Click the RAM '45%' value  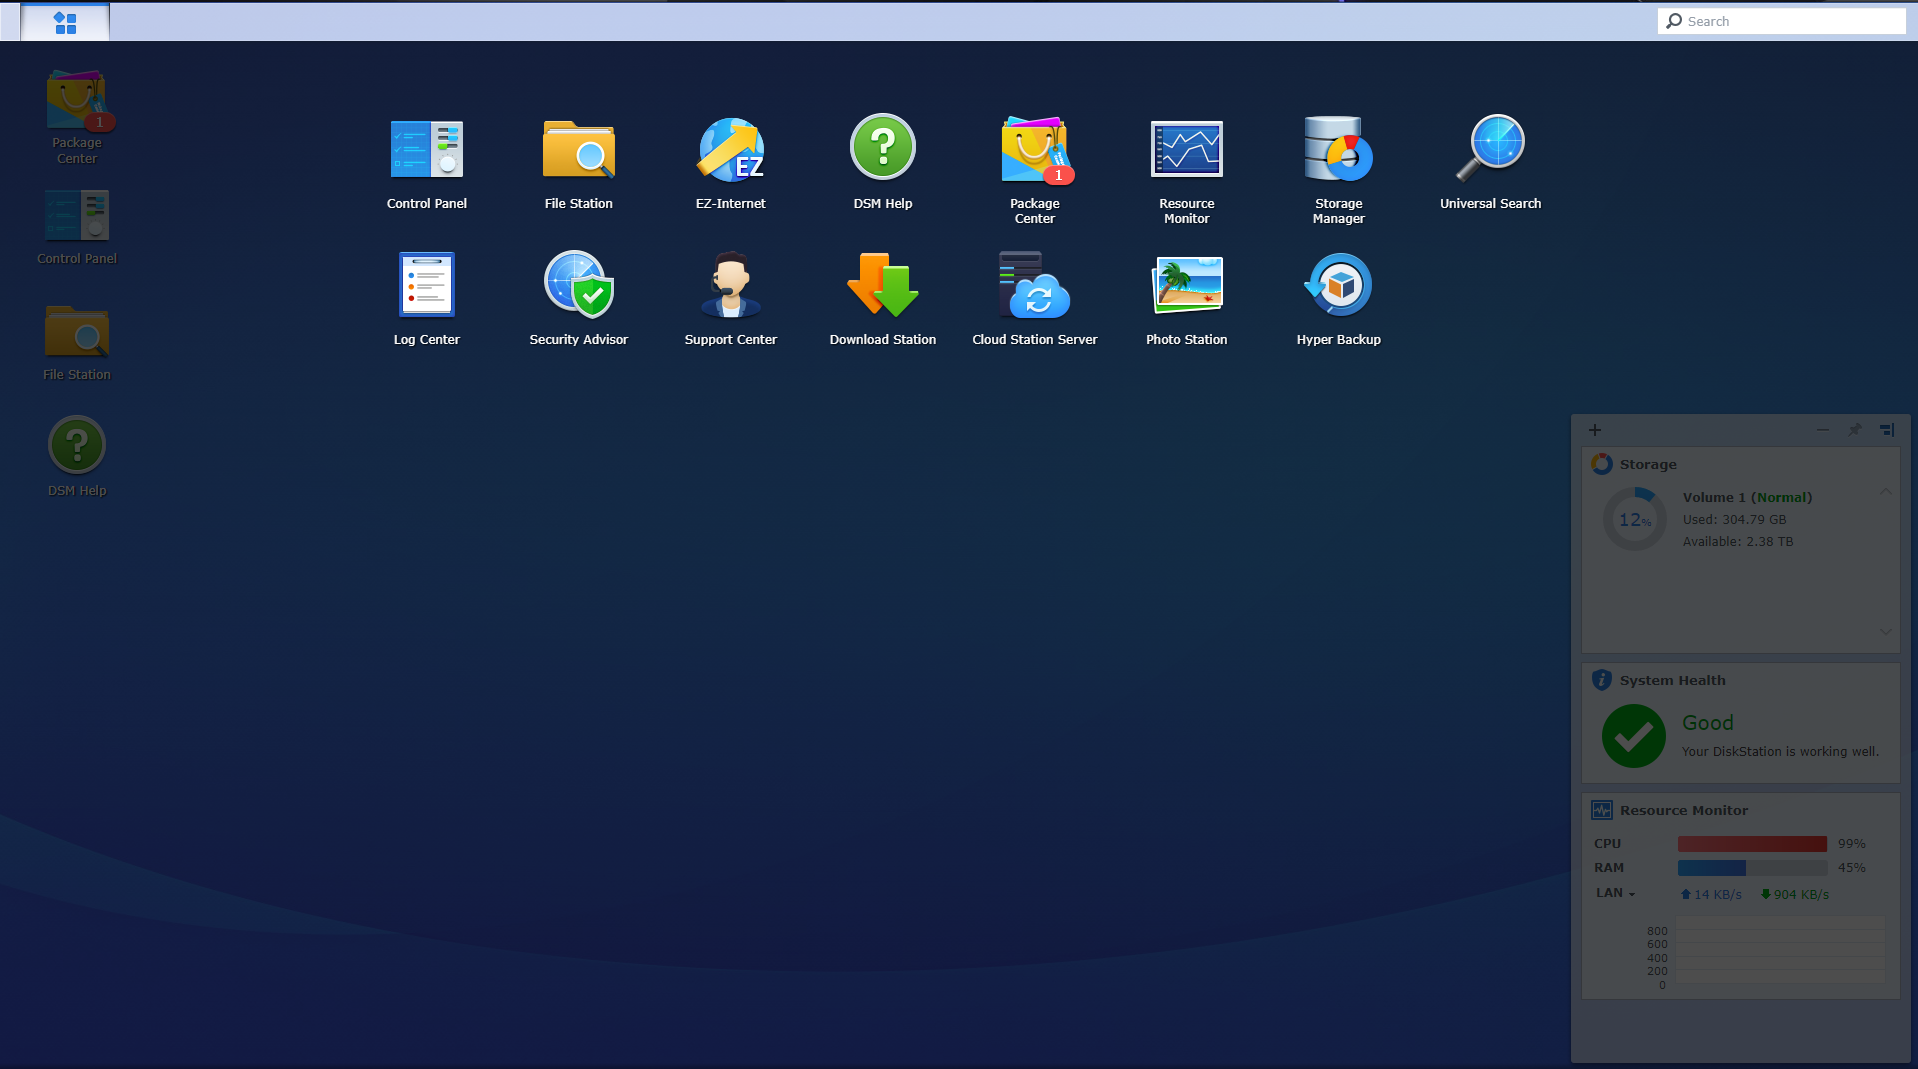1852,868
